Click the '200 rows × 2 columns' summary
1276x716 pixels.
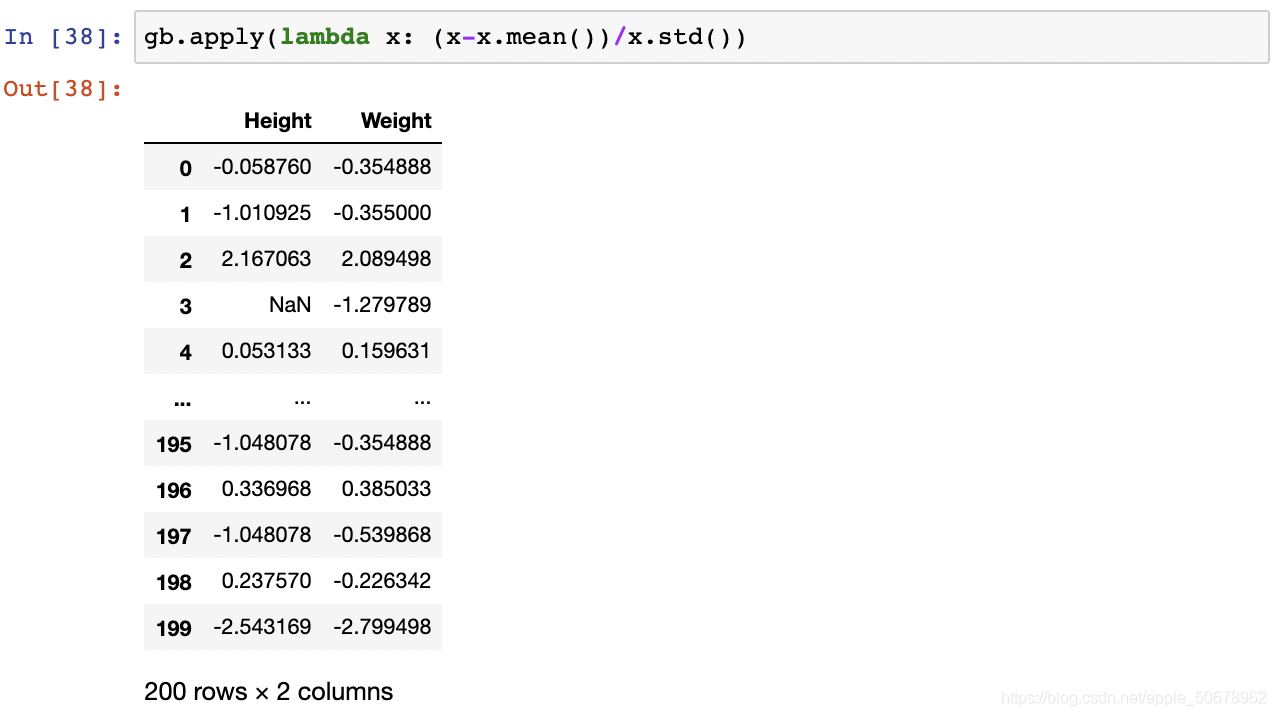pos(268,691)
